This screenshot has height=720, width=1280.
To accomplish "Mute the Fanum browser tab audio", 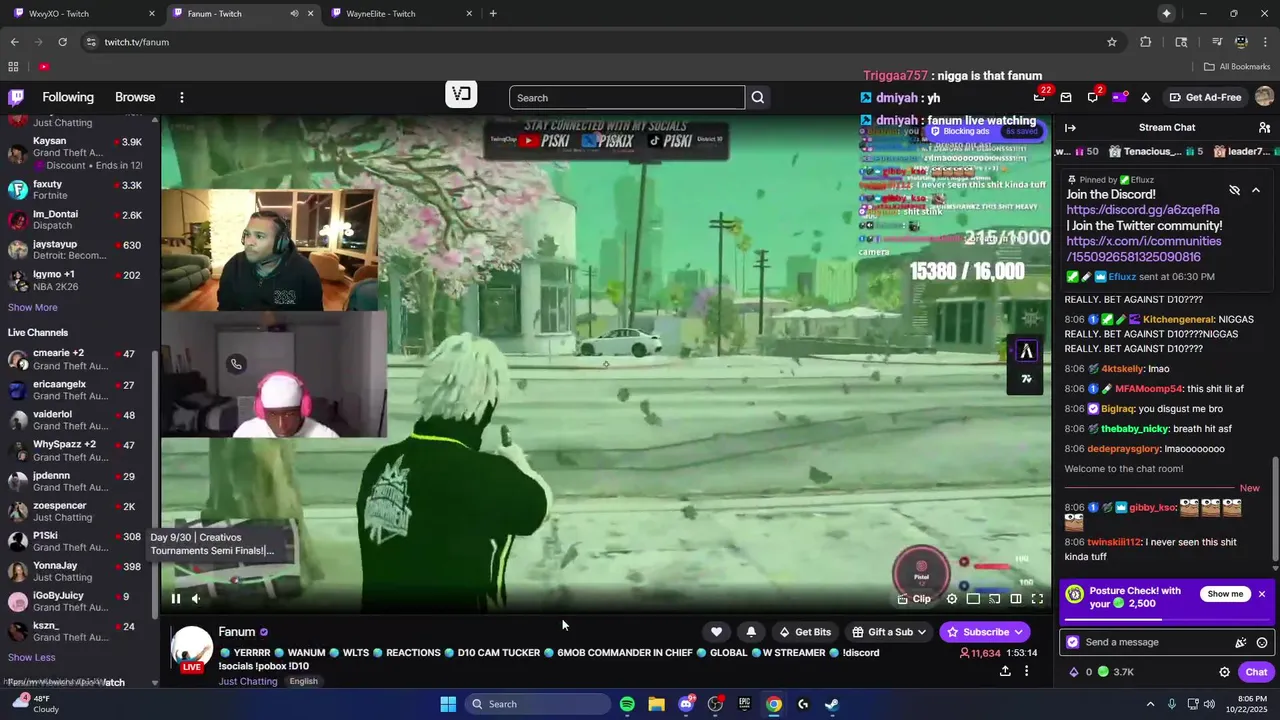I will (294, 13).
